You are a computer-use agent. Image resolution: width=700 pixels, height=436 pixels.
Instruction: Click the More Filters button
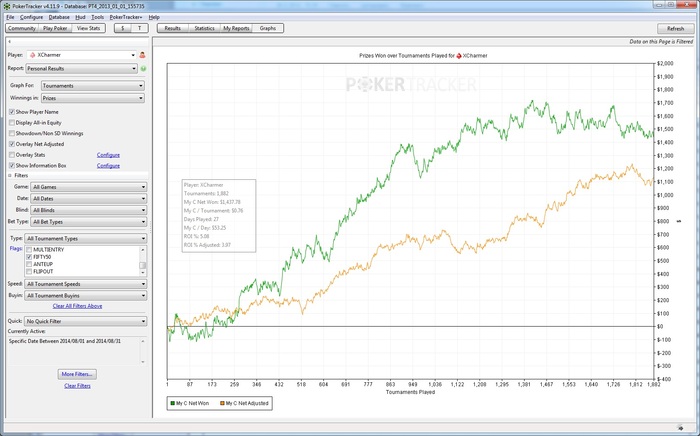click(77, 374)
